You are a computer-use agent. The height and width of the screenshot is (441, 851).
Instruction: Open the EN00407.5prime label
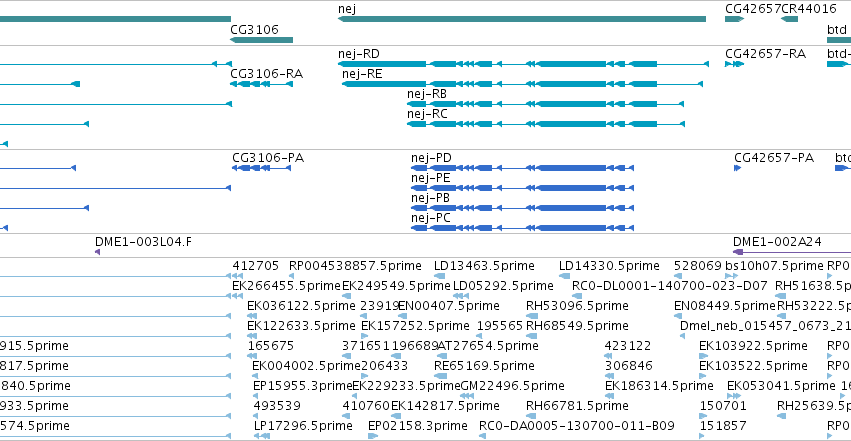pos(449,306)
